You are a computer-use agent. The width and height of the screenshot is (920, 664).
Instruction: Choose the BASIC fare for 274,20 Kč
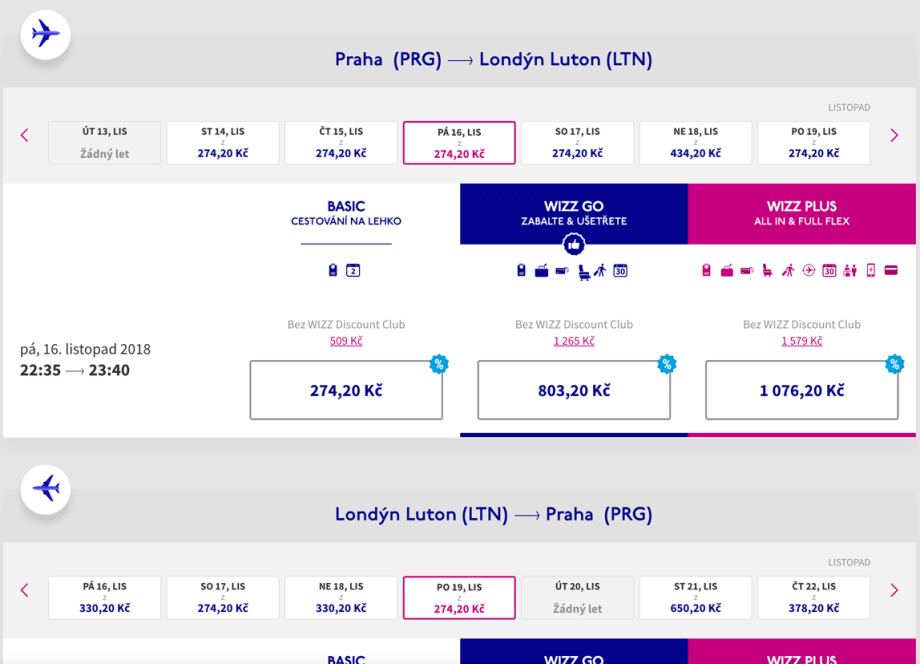pyautogui.click(x=346, y=390)
